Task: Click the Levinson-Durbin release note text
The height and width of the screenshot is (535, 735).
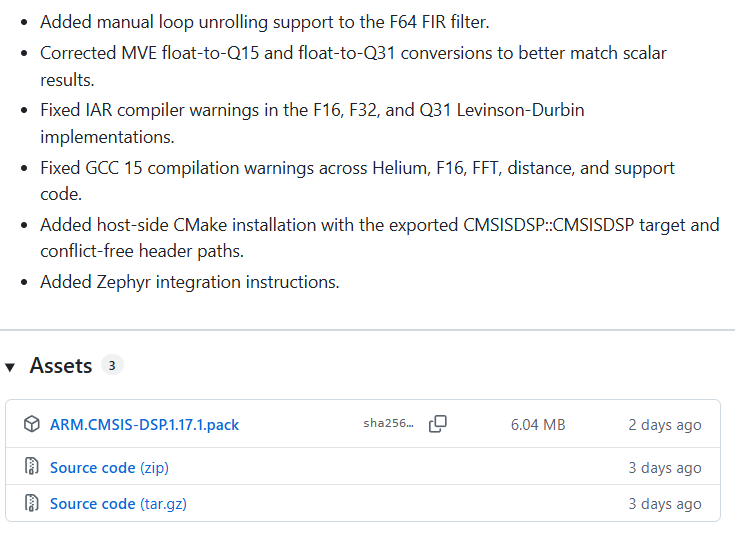Action: pyautogui.click(x=520, y=110)
